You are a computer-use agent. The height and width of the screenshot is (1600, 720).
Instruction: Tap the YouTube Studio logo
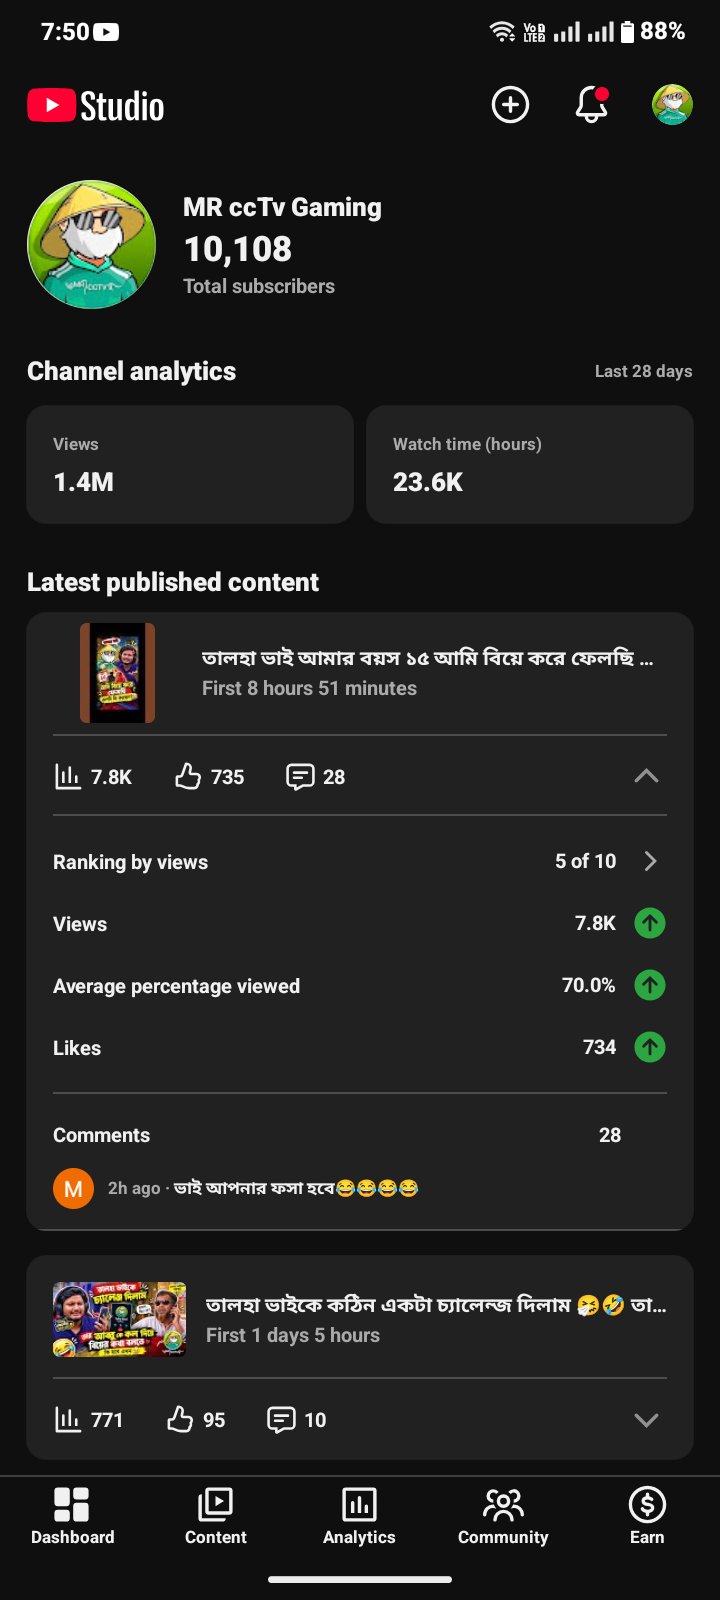click(96, 106)
